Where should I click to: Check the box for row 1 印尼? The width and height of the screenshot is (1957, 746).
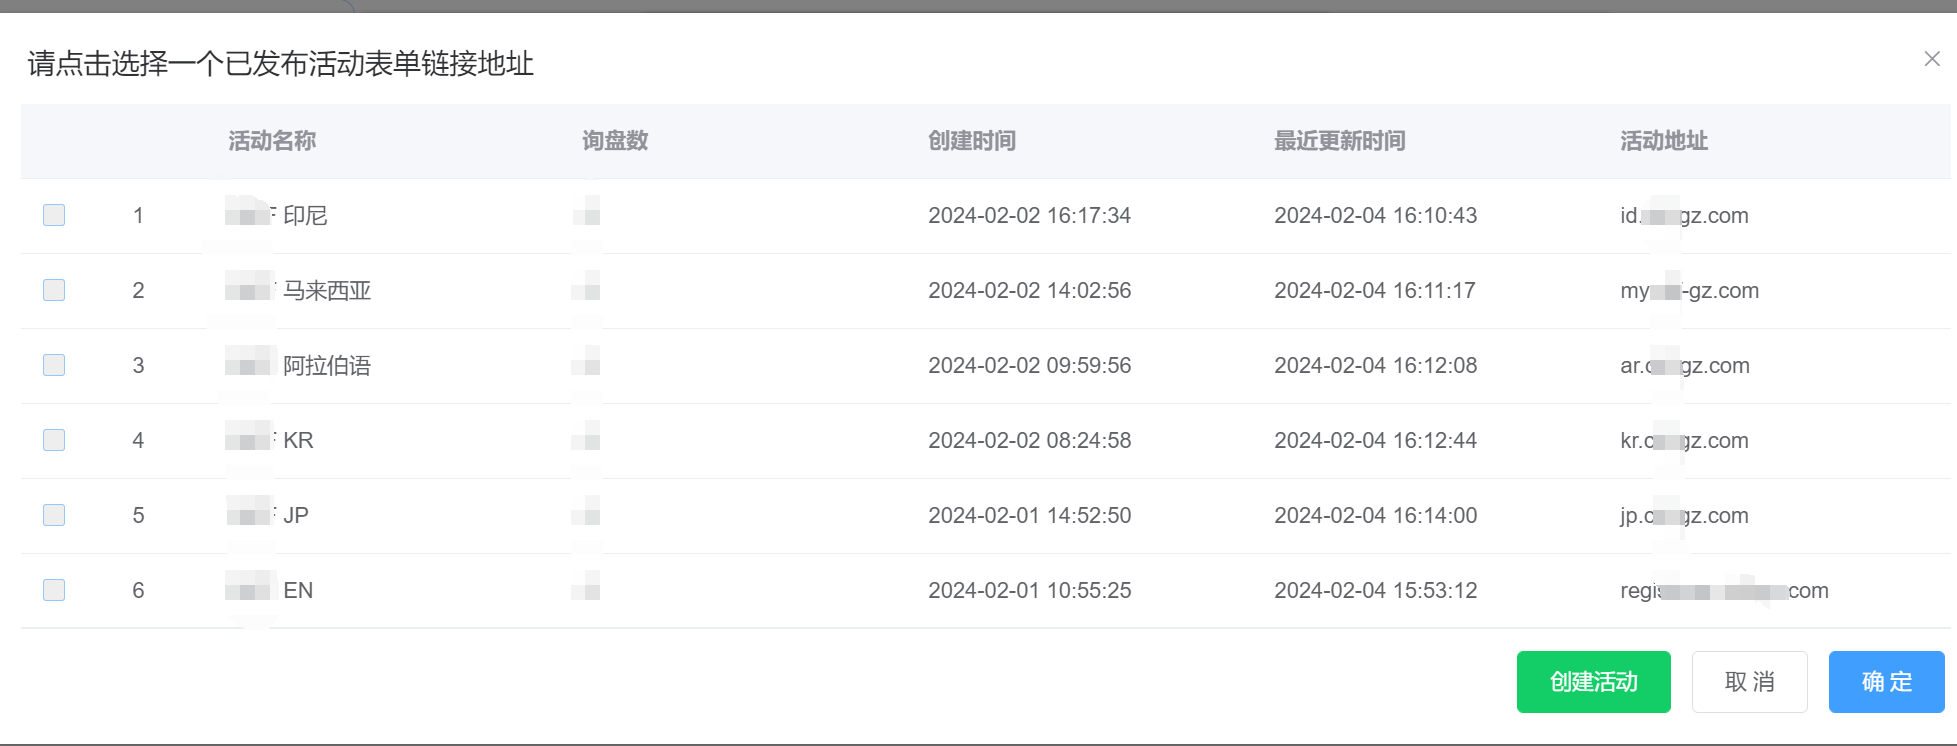point(54,215)
